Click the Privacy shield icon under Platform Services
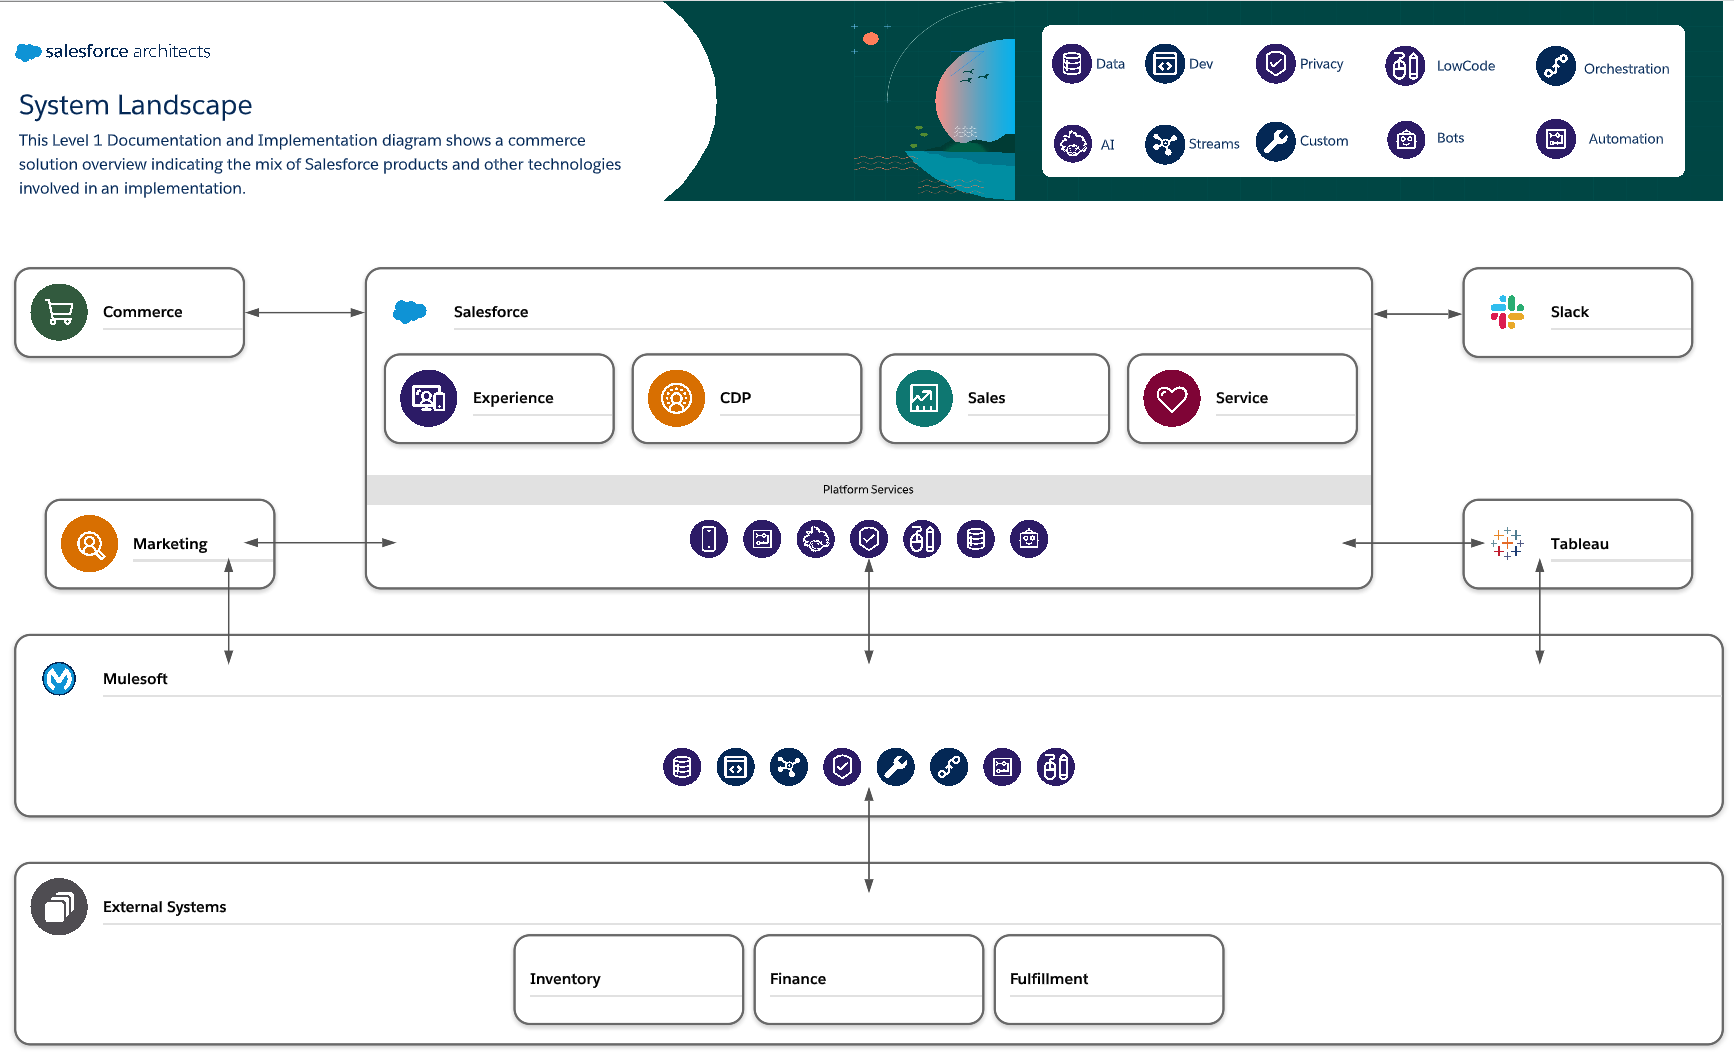The image size is (1734, 1054). coord(869,538)
